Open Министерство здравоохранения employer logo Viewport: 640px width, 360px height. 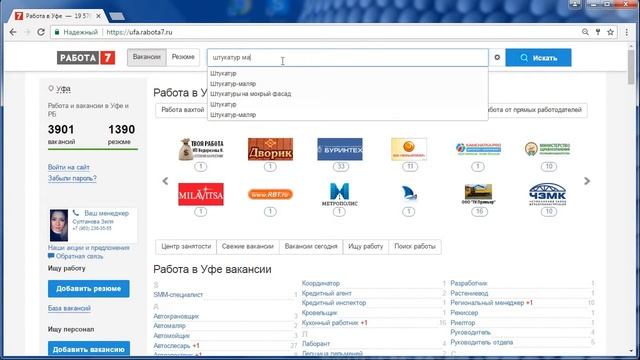point(547,149)
